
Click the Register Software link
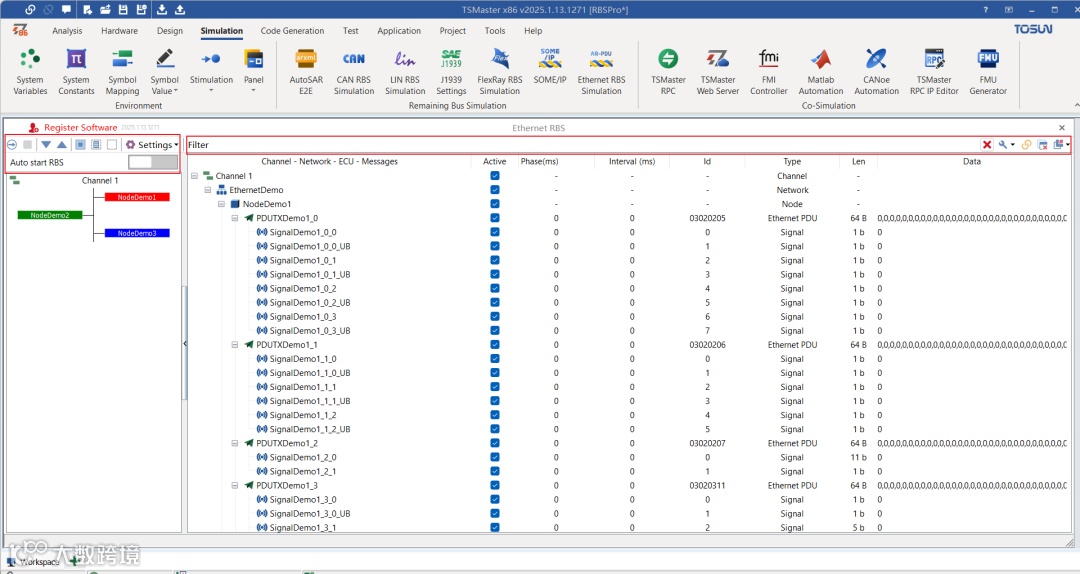tap(81, 127)
